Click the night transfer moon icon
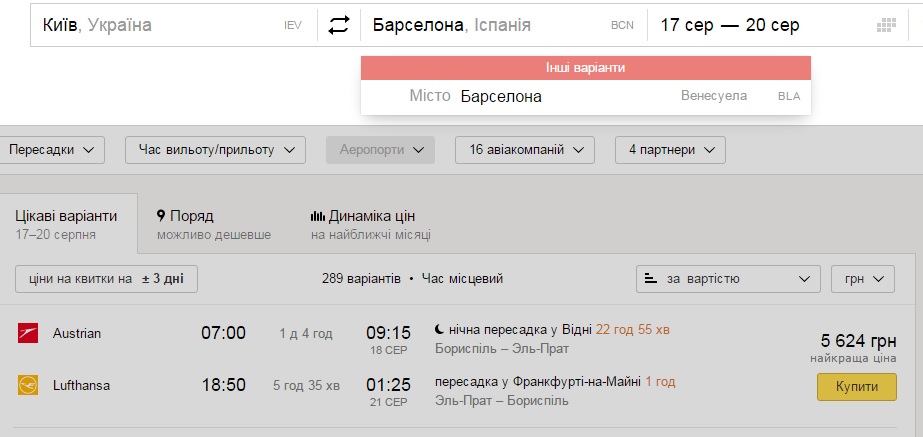 point(440,329)
